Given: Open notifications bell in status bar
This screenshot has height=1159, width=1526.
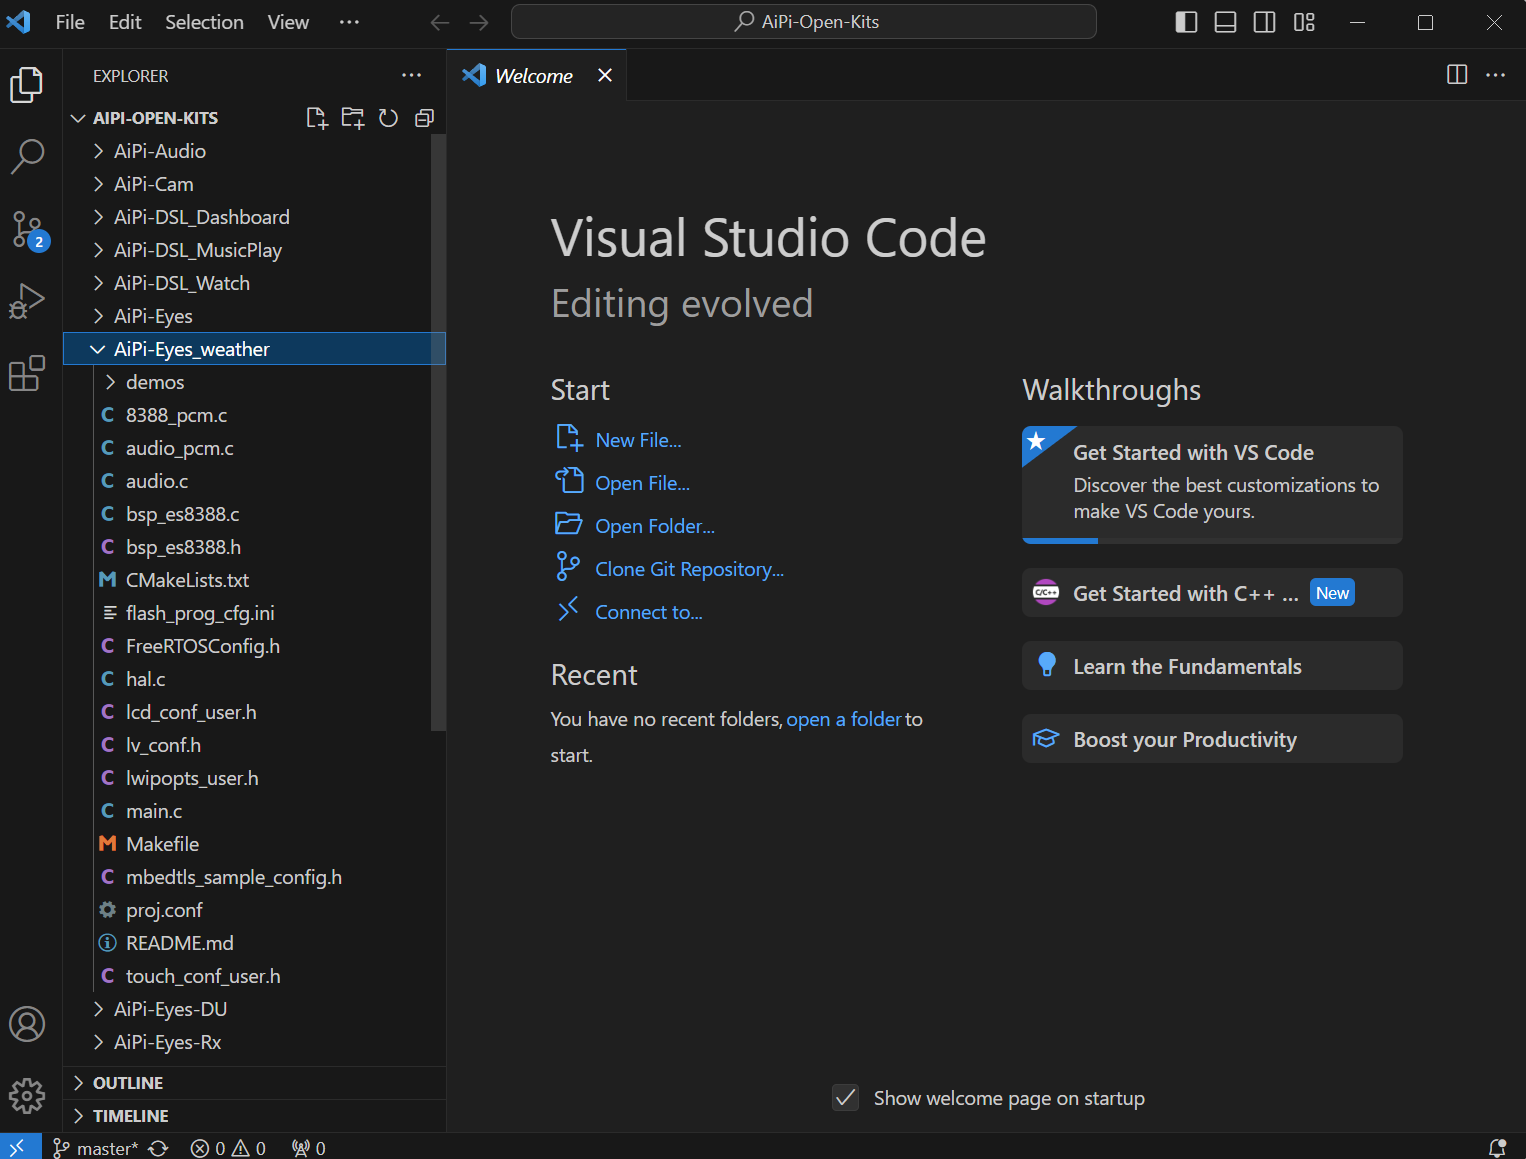Looking at the screenshot, I should point(1497,1148).
